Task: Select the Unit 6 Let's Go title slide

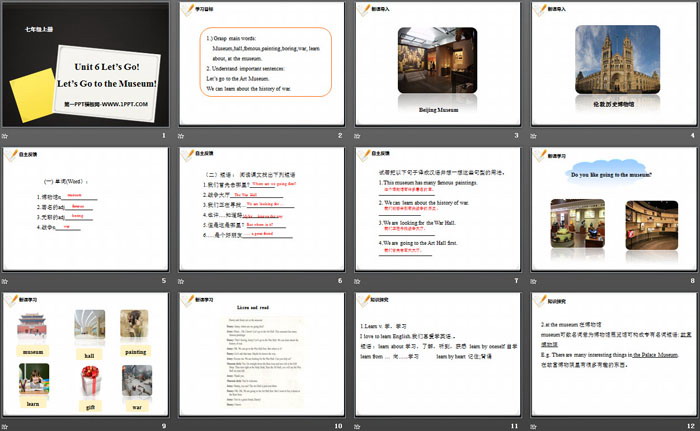Action: click(x=86, y=66)
